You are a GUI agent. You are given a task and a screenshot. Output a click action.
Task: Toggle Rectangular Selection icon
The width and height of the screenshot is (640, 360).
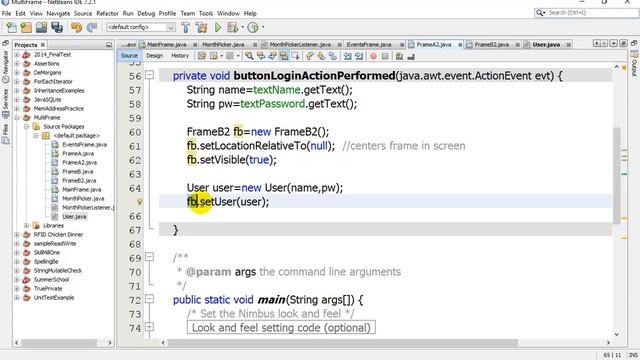(295, 56)
